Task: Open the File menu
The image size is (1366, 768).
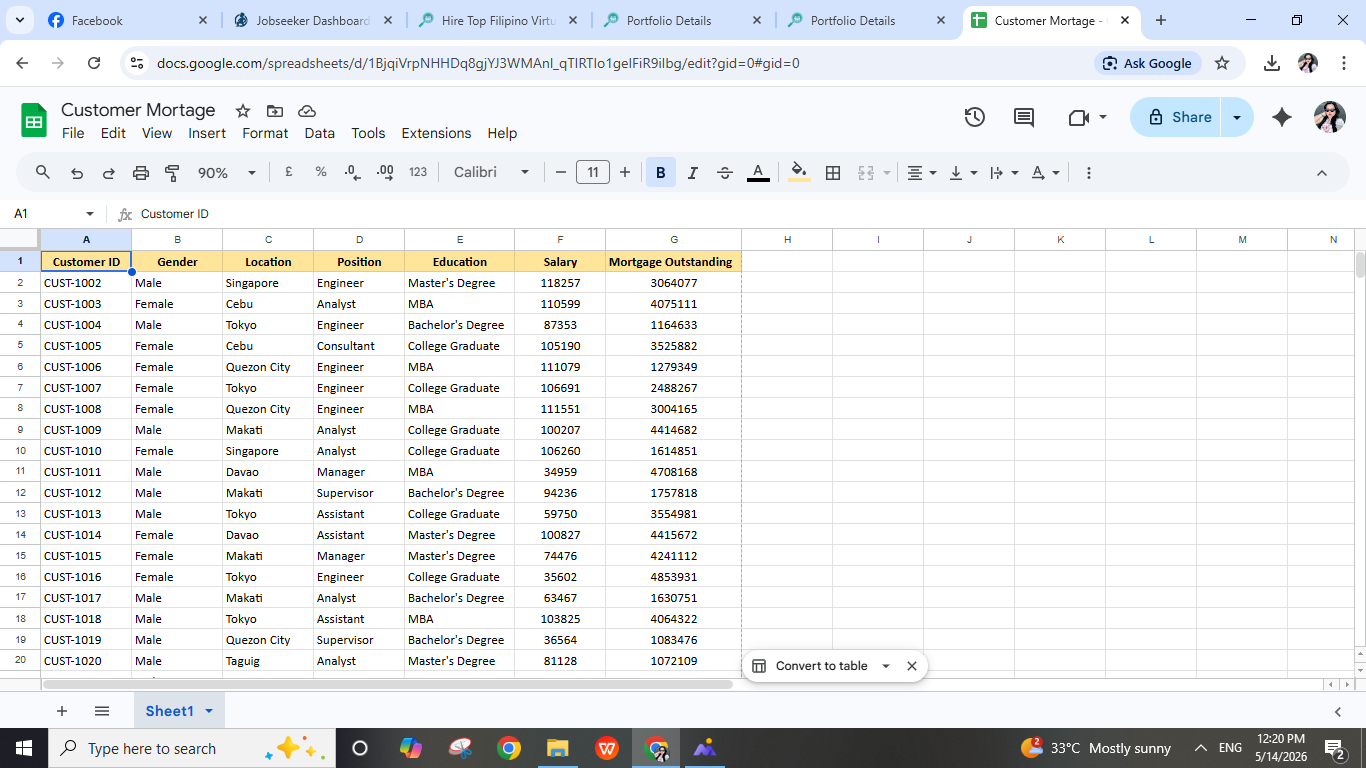Action: click(x=73, y=133)
